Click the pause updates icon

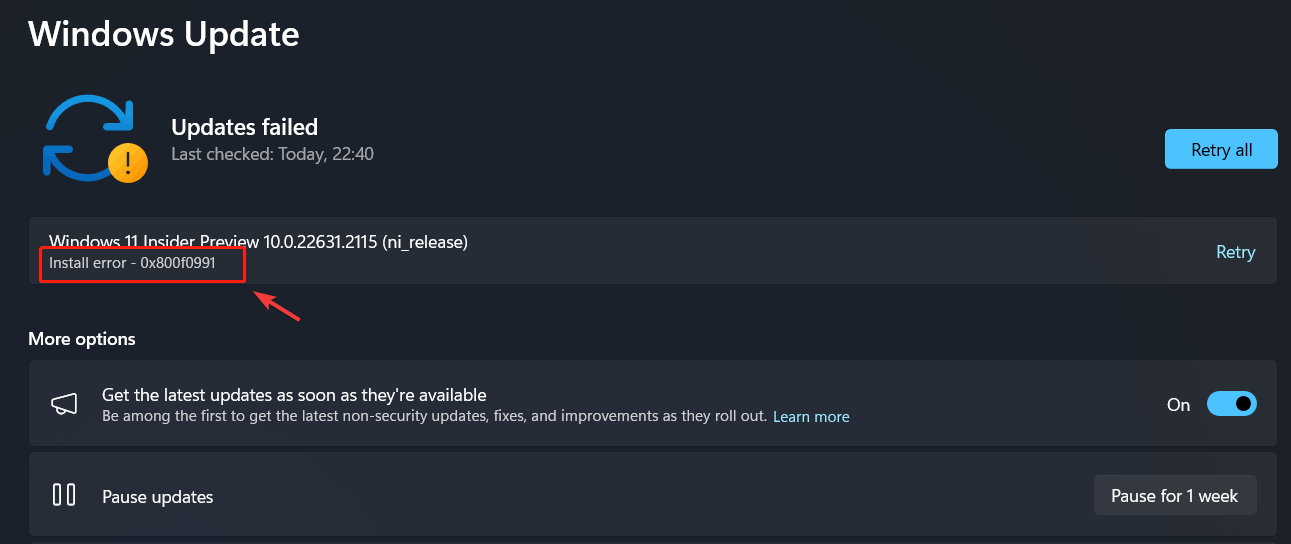[64, 495]
